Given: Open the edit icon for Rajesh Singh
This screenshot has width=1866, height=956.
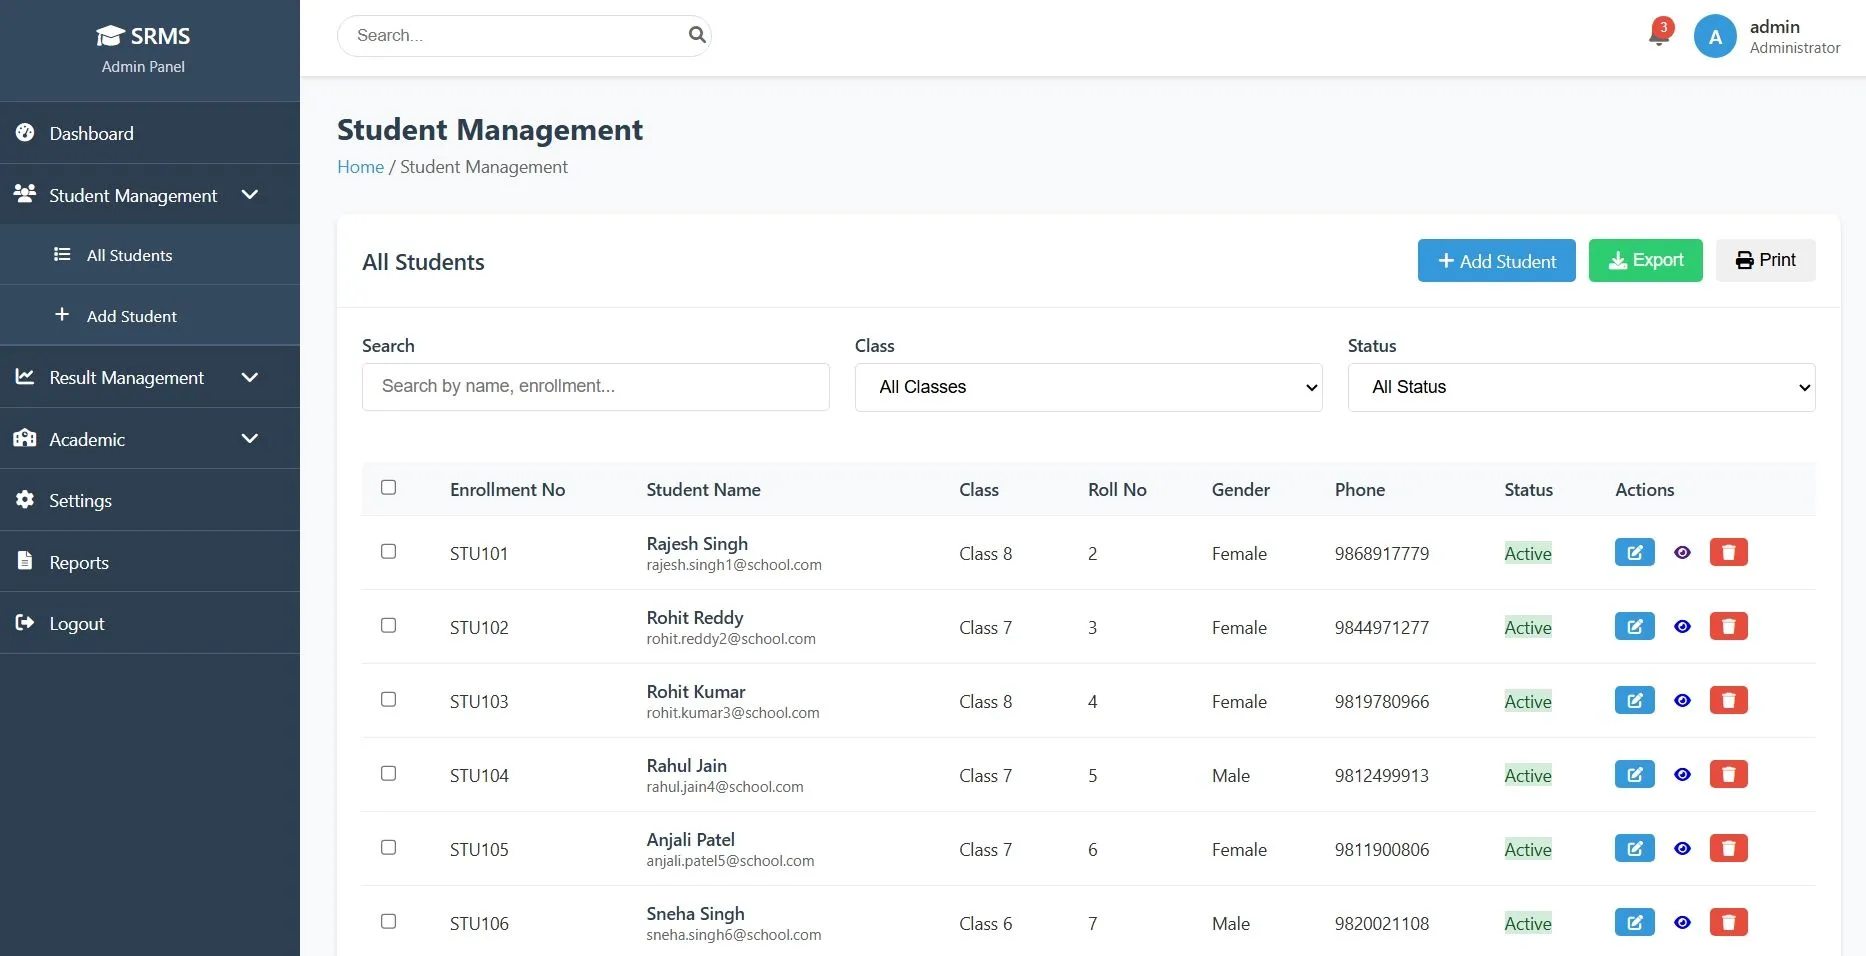Looking at the screenshot, I should click(1634, 552).
